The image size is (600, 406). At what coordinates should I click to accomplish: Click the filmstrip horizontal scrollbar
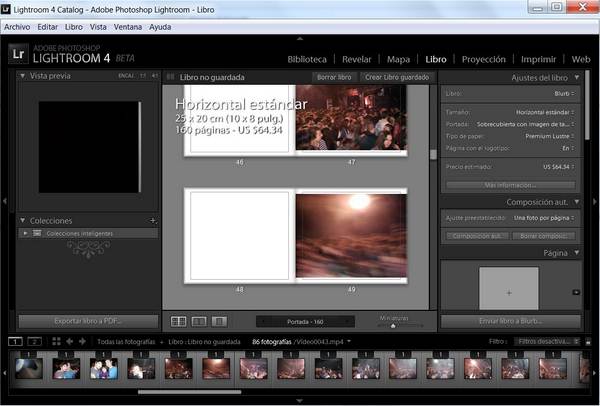[189, 392]
